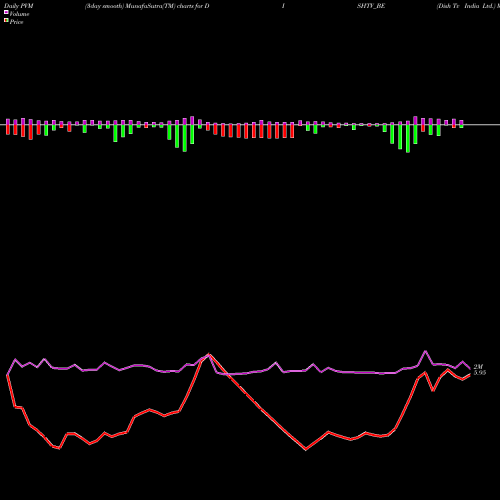Click the '(Dish Tv India Ltd.)' company name
500x500 pixels.
pyautogui.click(x=466, y=6)
